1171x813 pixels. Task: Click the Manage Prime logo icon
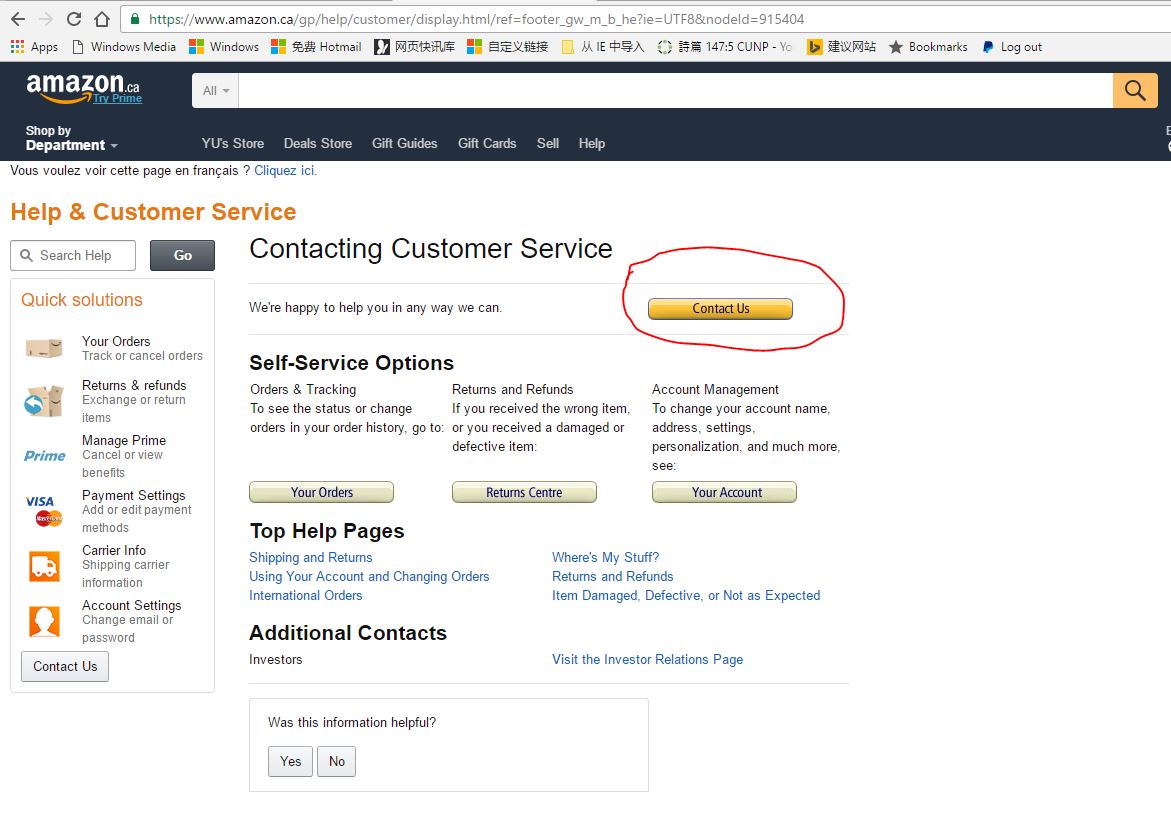pyautogui.click(x=45, y=455)
